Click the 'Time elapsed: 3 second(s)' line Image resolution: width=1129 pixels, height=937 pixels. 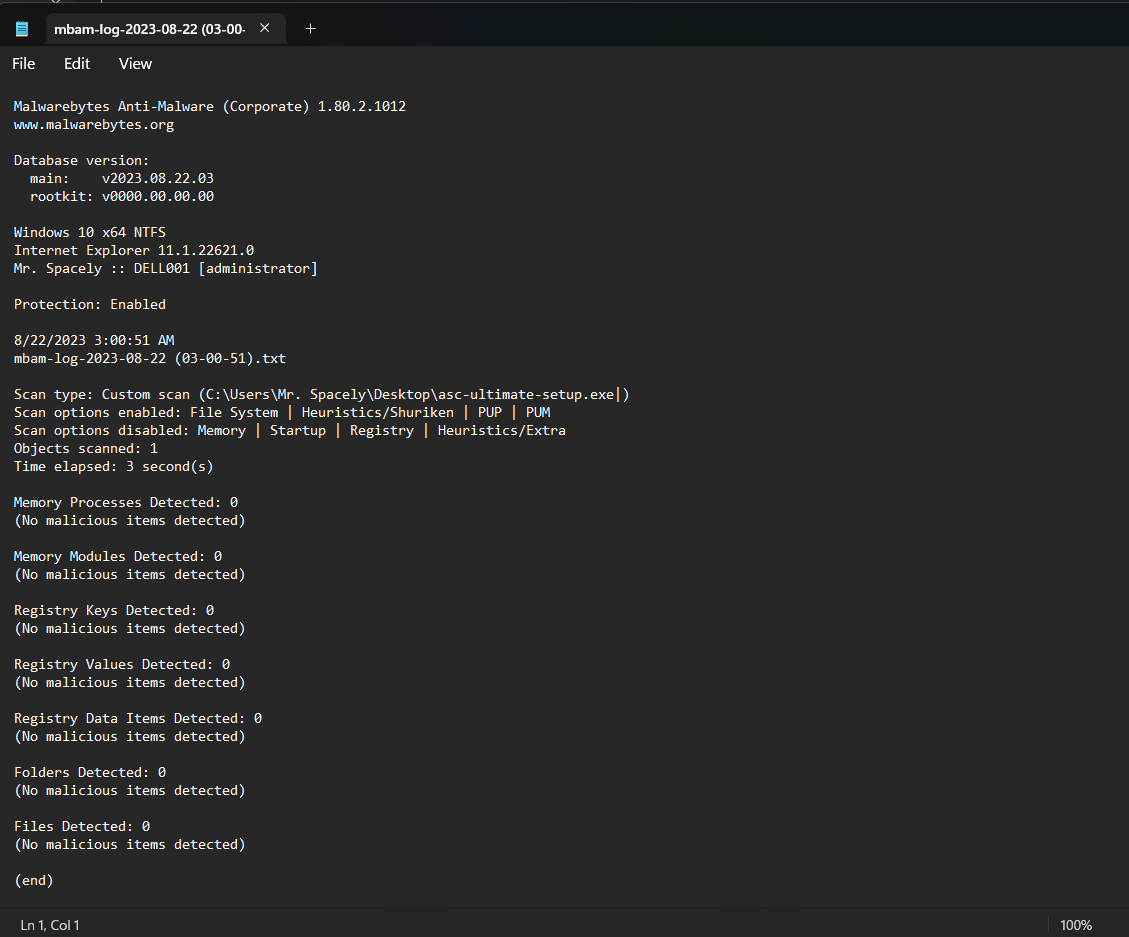click(114, 466)
